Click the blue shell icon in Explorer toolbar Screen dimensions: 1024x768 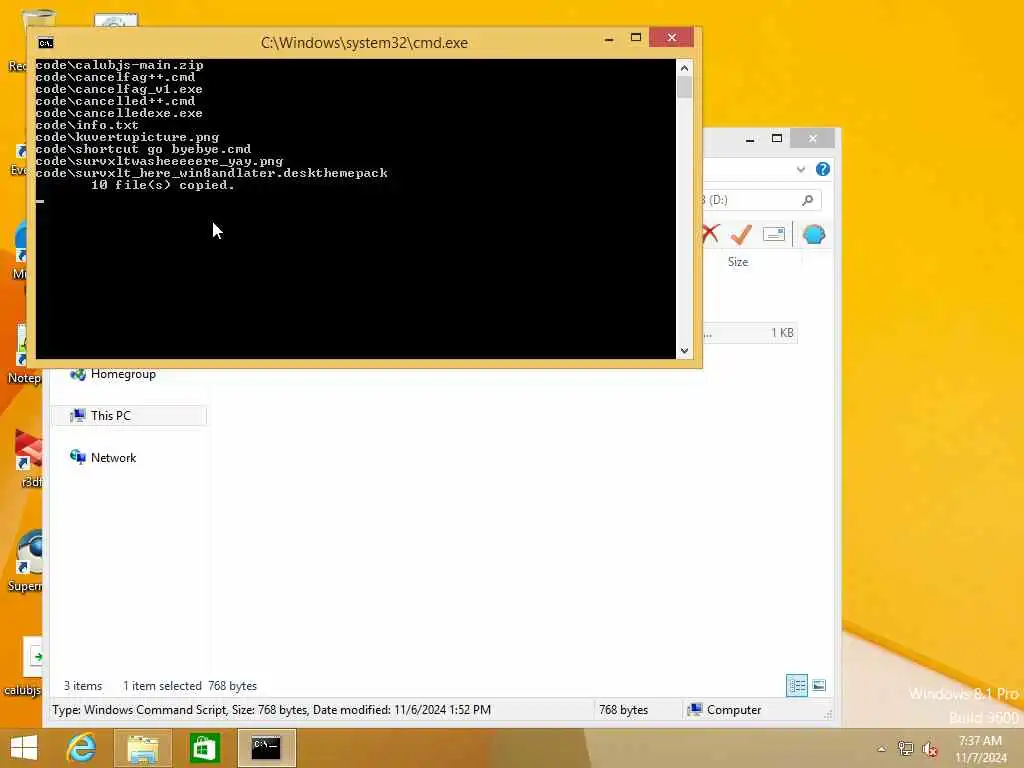(x=814, y=234)
